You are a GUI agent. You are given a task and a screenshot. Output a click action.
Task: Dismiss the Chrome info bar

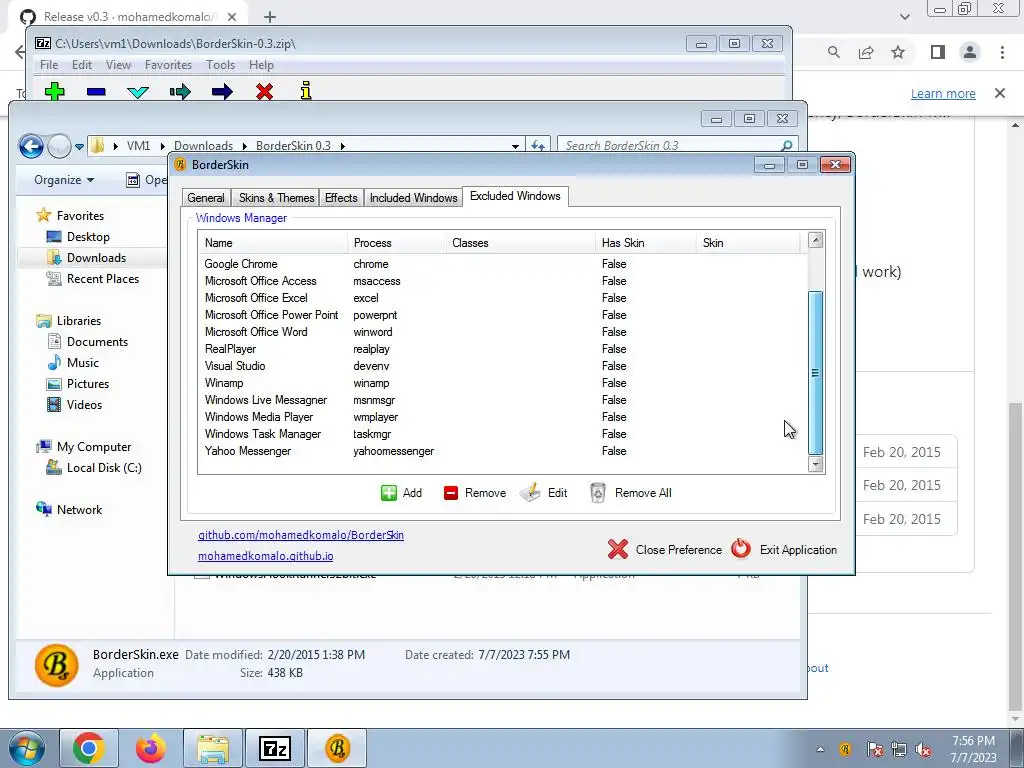[1000, 93]
